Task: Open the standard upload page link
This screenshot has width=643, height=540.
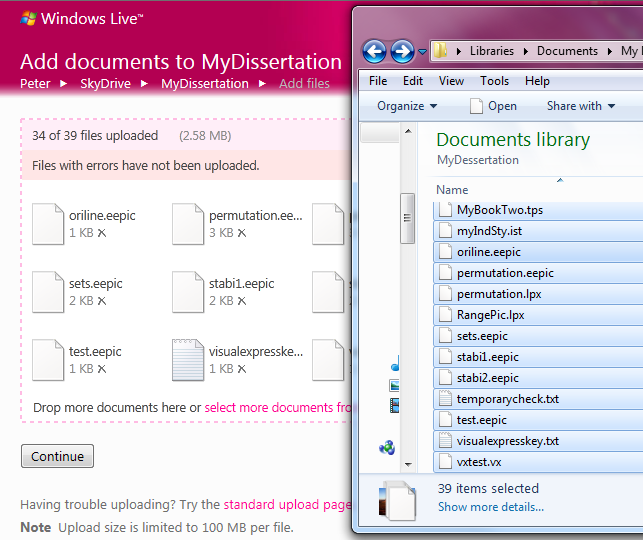Action: pos(287,505)
